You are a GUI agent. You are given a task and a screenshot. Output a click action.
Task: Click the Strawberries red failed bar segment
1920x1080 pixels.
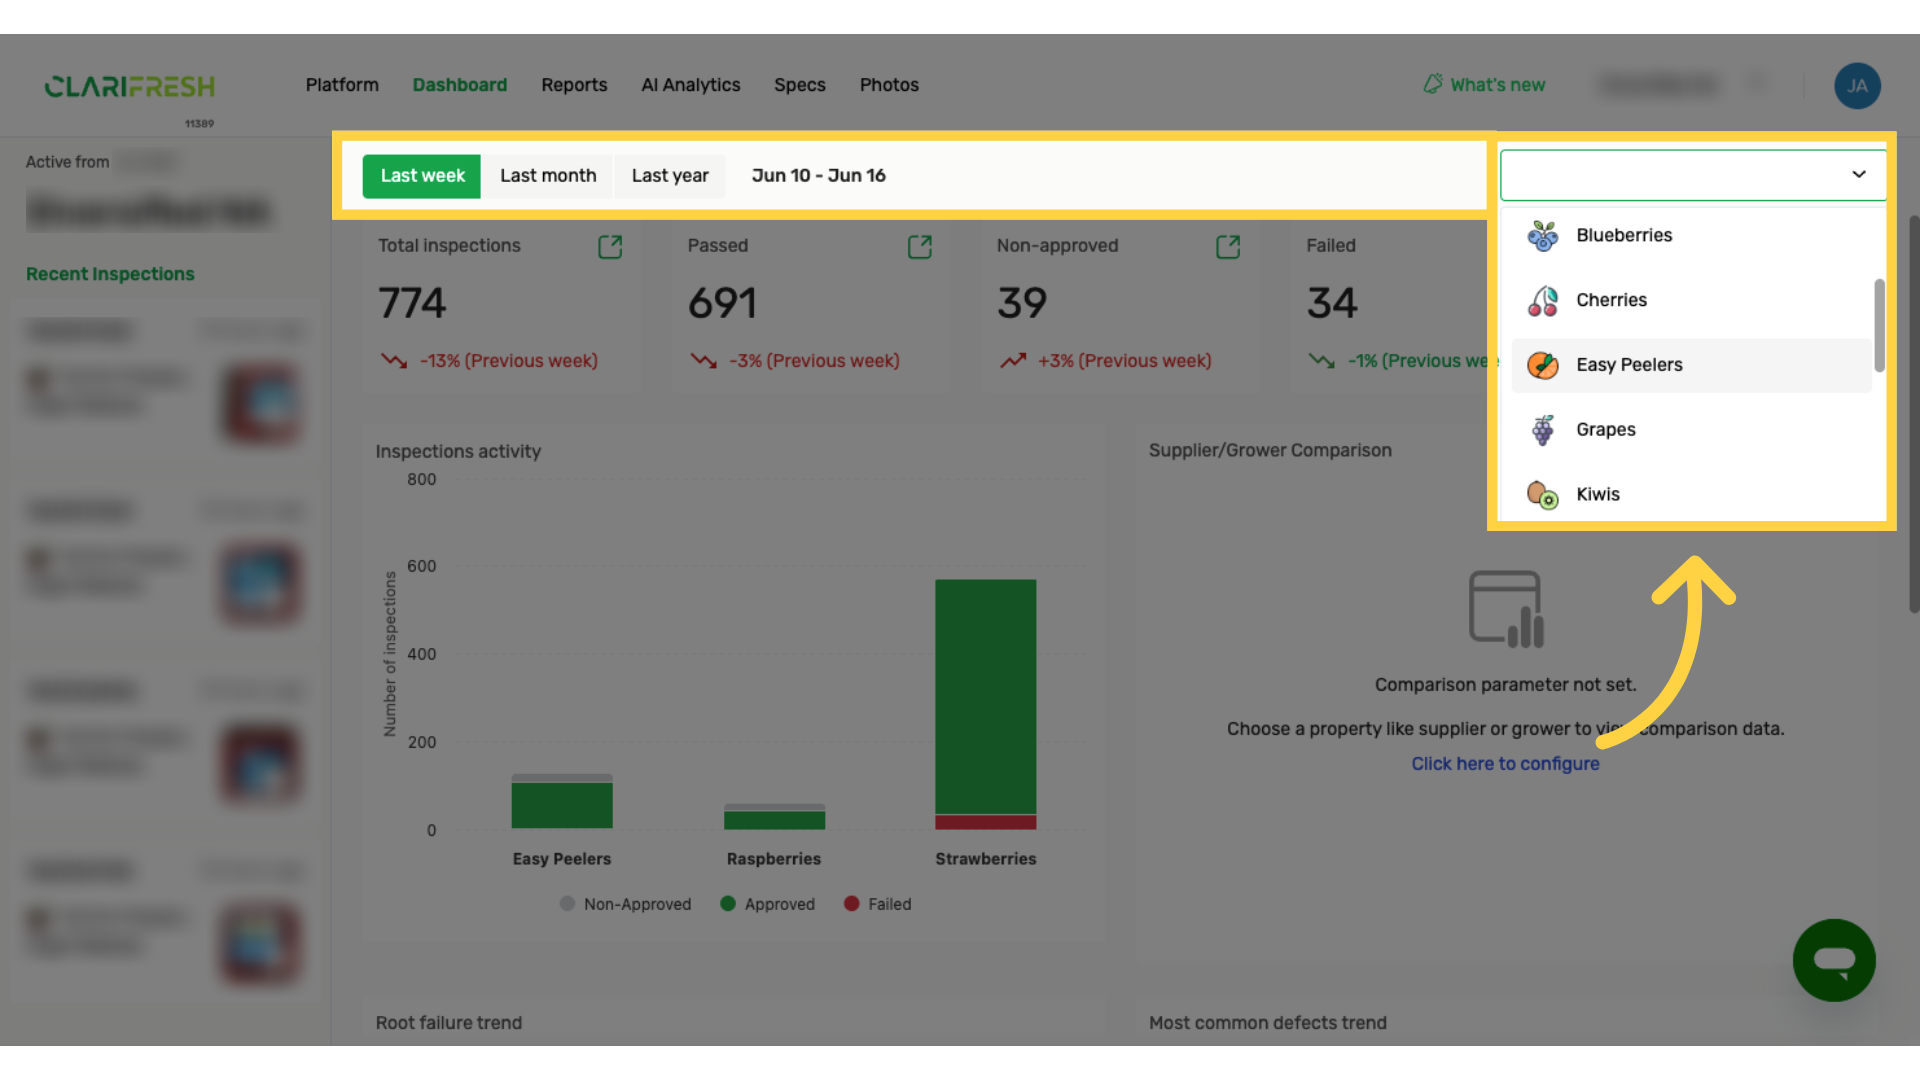[986, 822]
